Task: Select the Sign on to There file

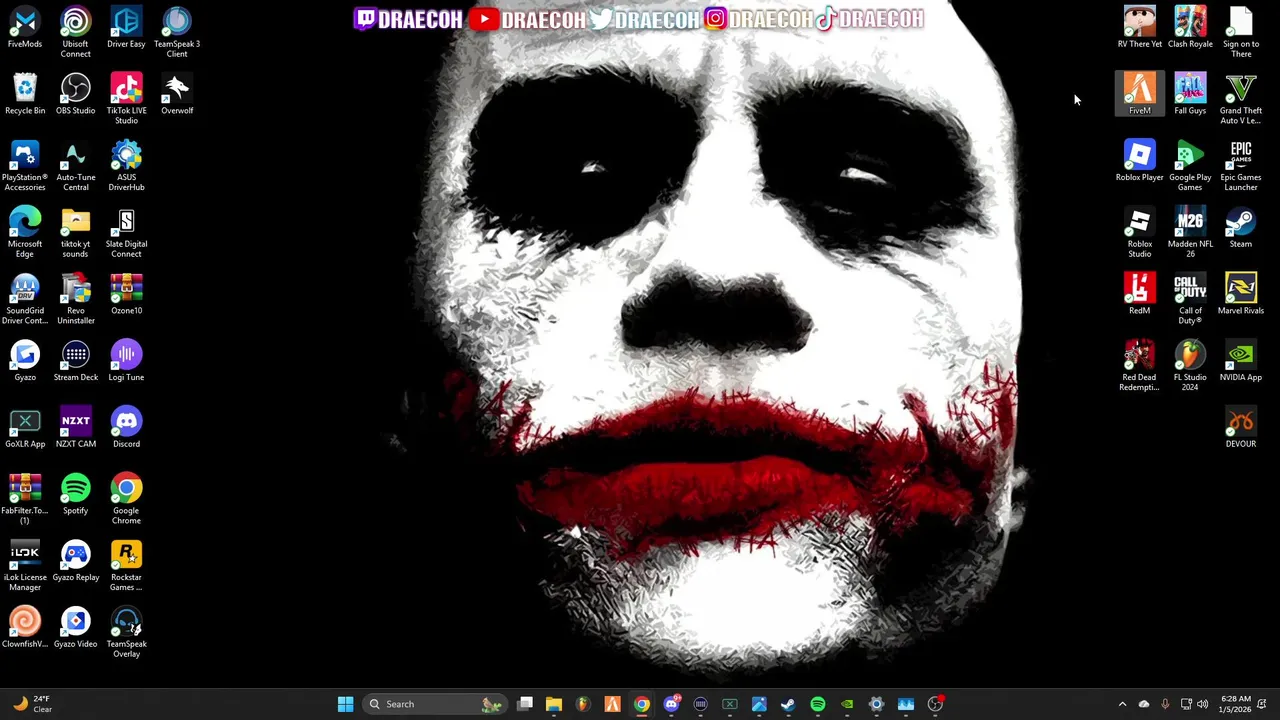Action: (x=1241, y=32)
